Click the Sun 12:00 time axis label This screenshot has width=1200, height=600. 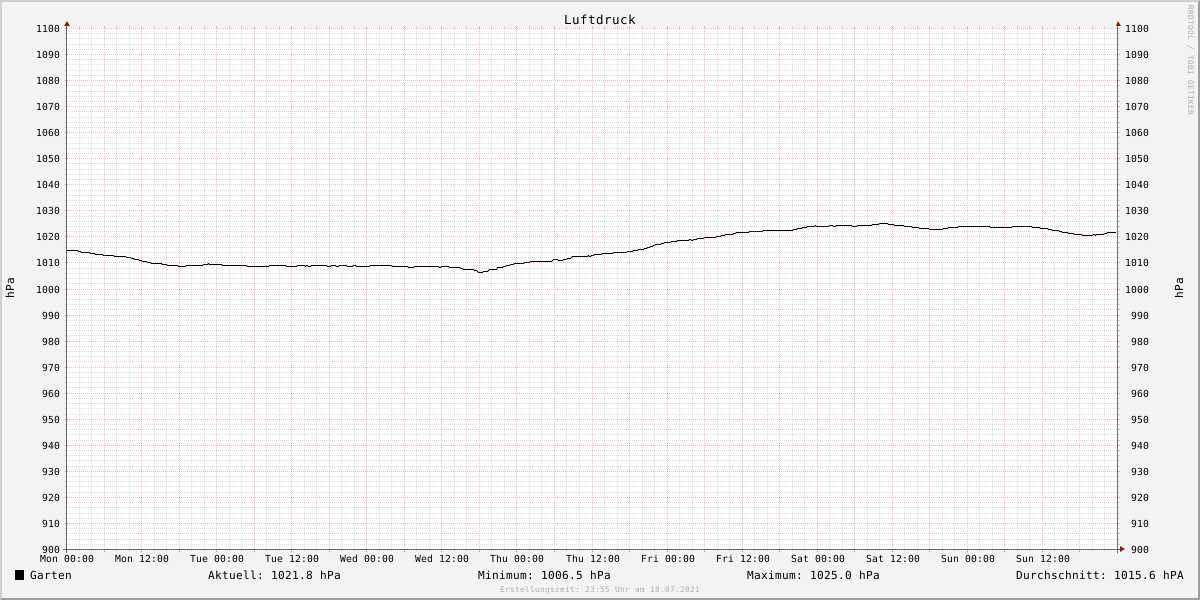pyautogui.click(x=1043, y=559)
